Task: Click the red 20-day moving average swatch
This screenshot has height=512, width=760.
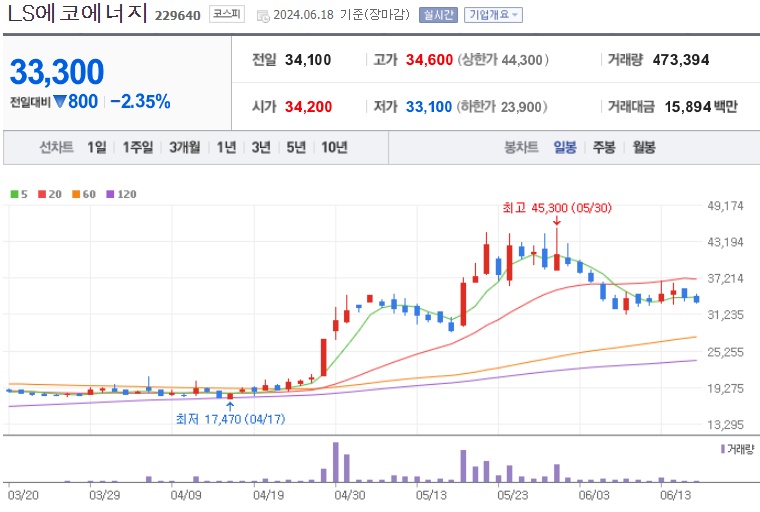Action: click(42, 194)
